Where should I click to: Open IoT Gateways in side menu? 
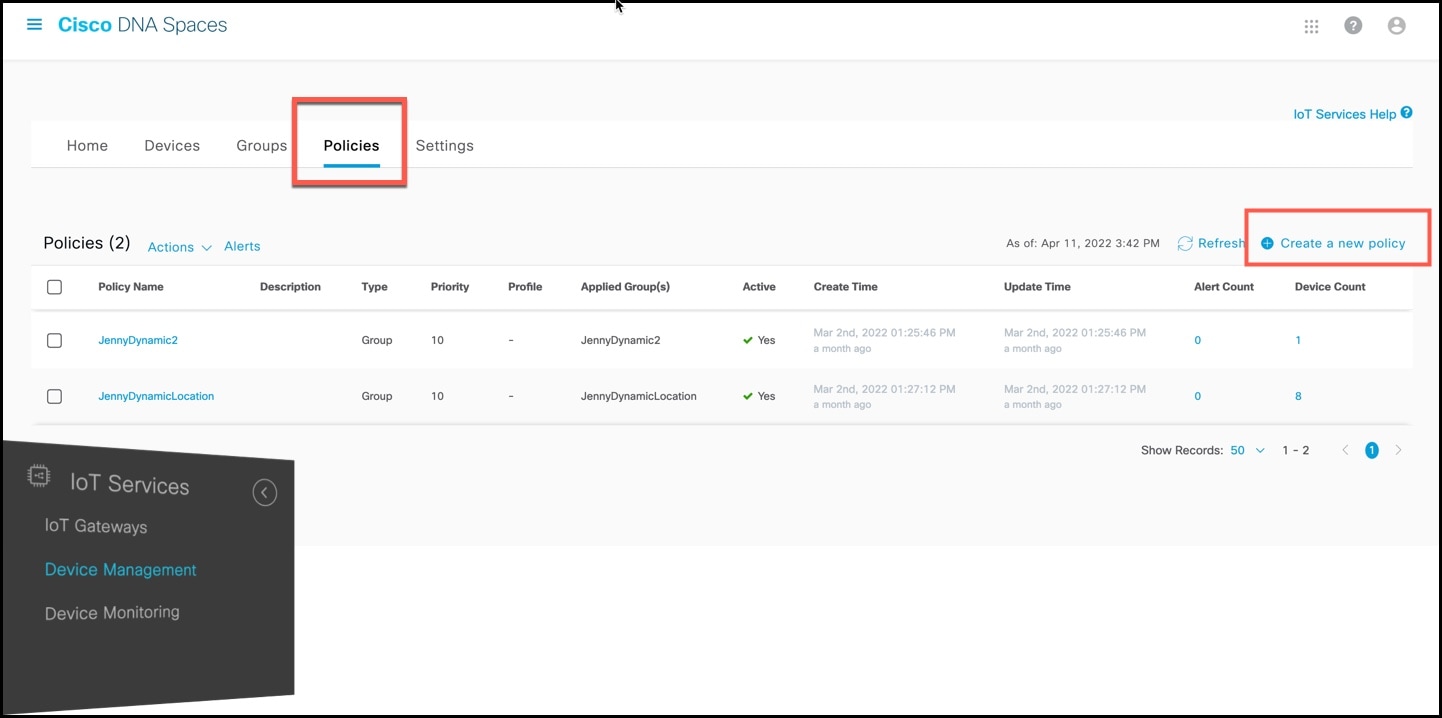coord(96,526)
